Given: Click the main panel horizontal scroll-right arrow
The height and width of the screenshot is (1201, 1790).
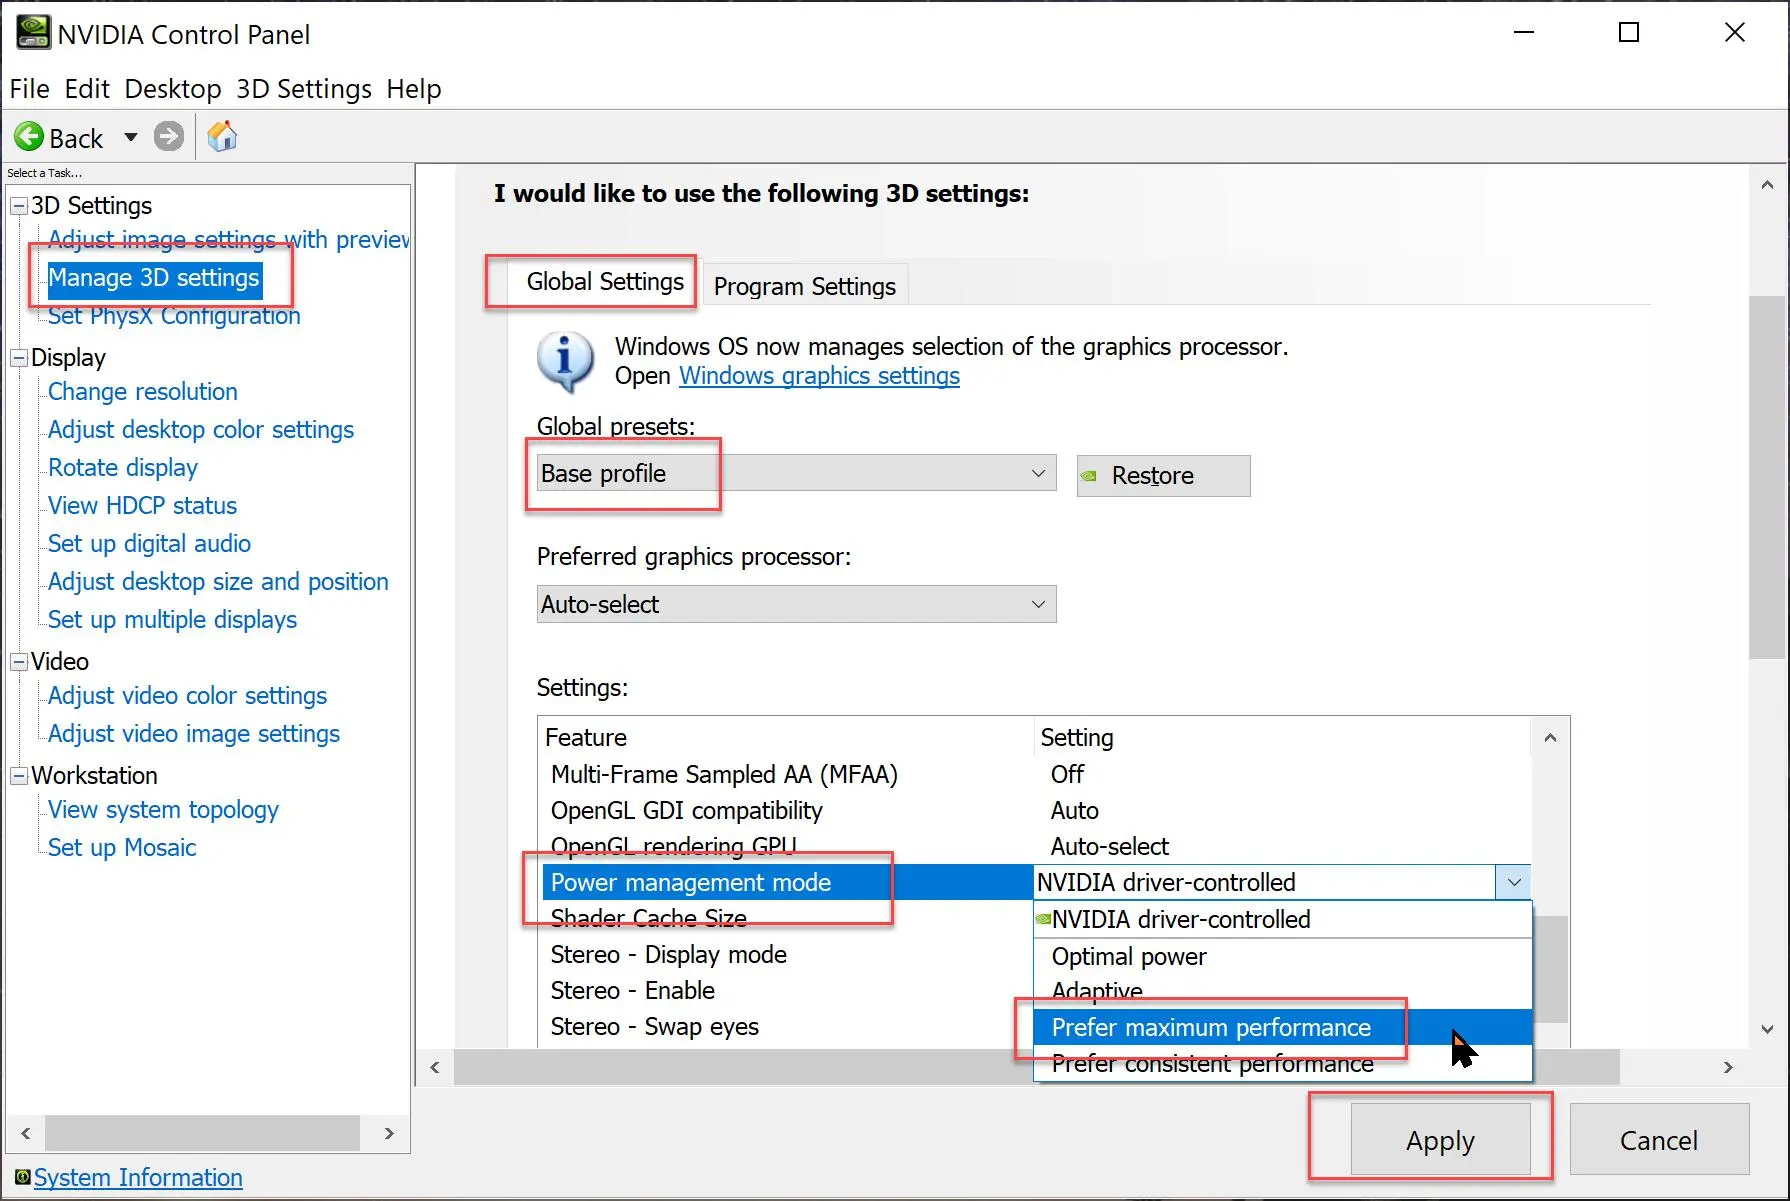Looking at the screenshot, I should 1728,1067.
